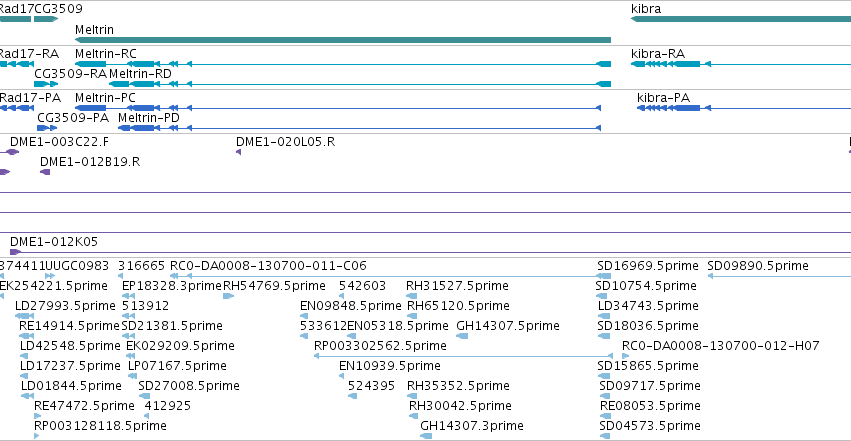The image size is (851, 441).
Task: Click the Meltrin gene bar
Action: [x=343, y=40]
